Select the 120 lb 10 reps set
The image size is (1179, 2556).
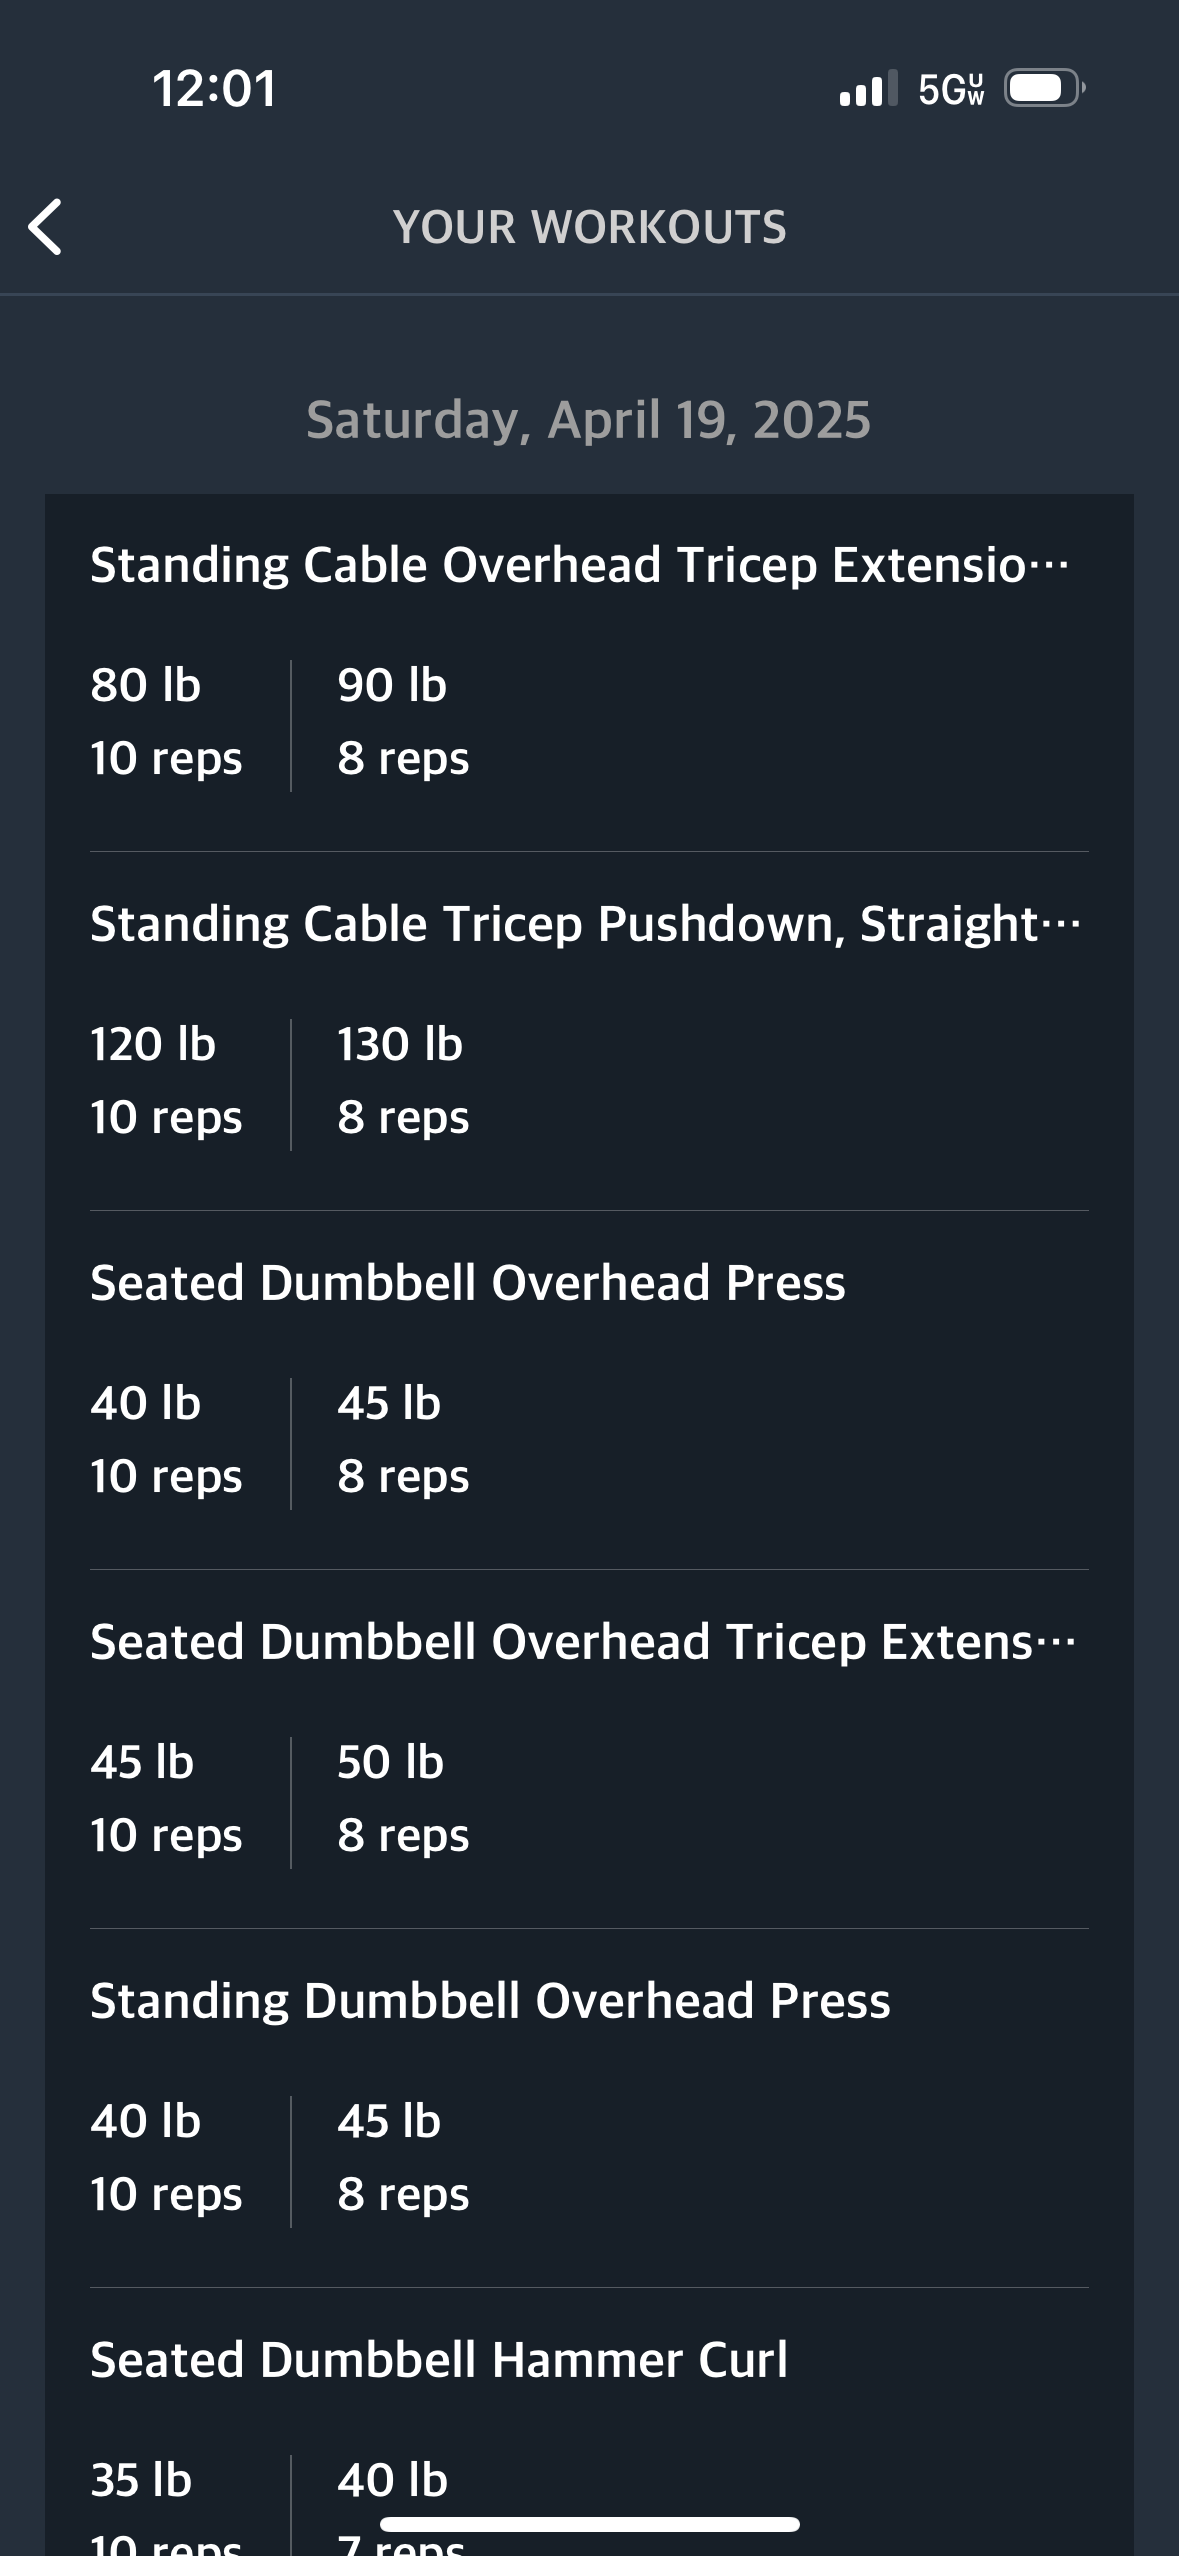coord(166,1081)
